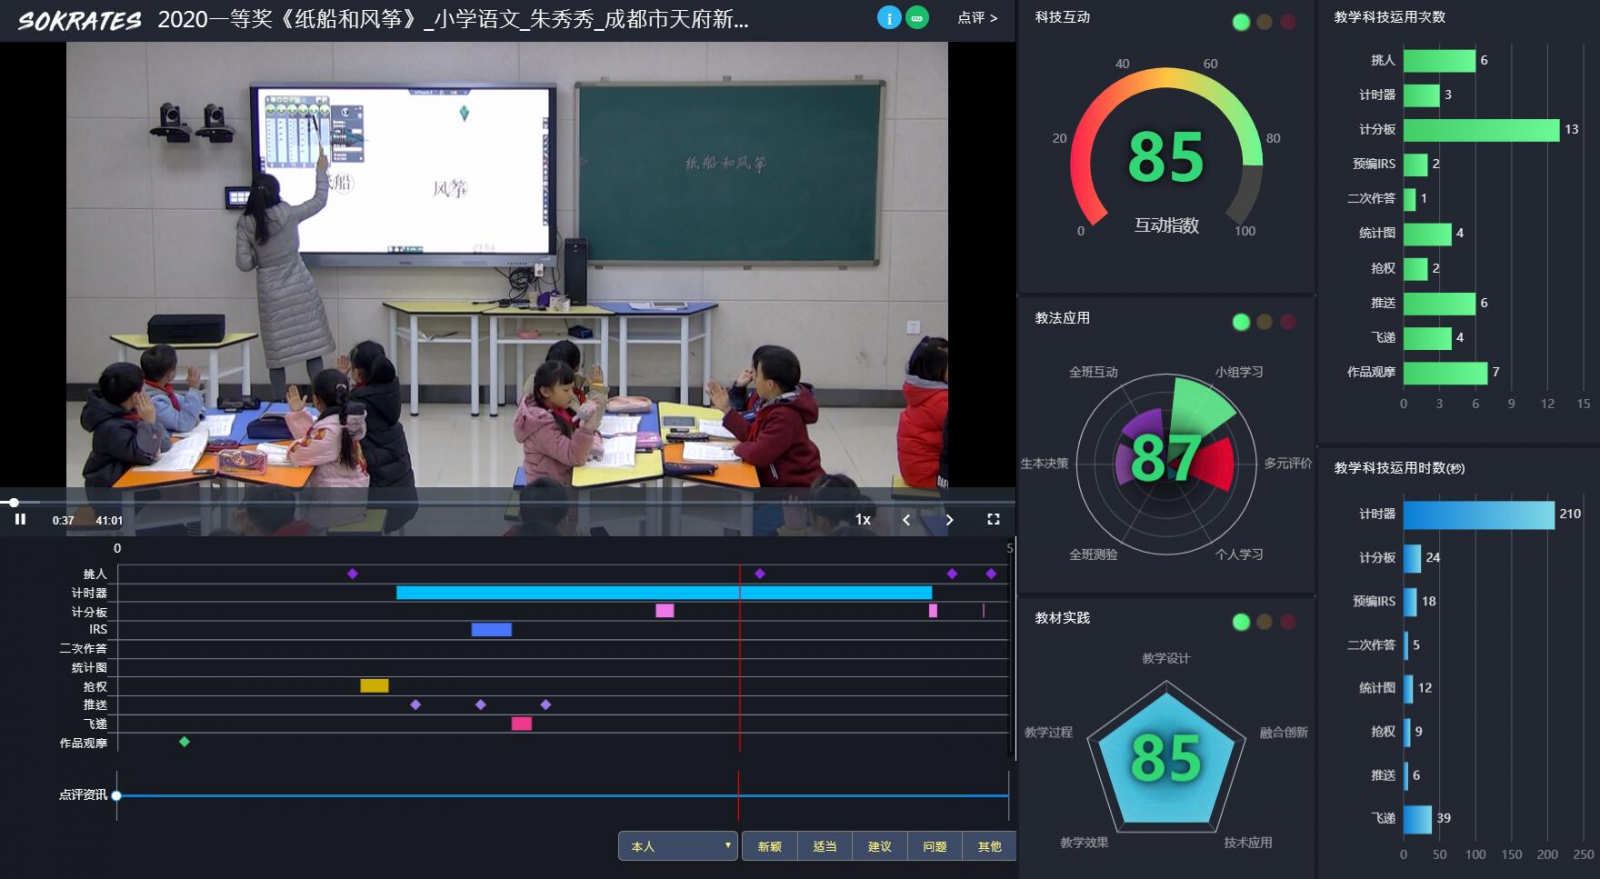Click yellow block in 抢权 timeline row
Image resolution: width=1600 pixels, height=879 pixels.
pyautogui.click(x=374, y=686)
